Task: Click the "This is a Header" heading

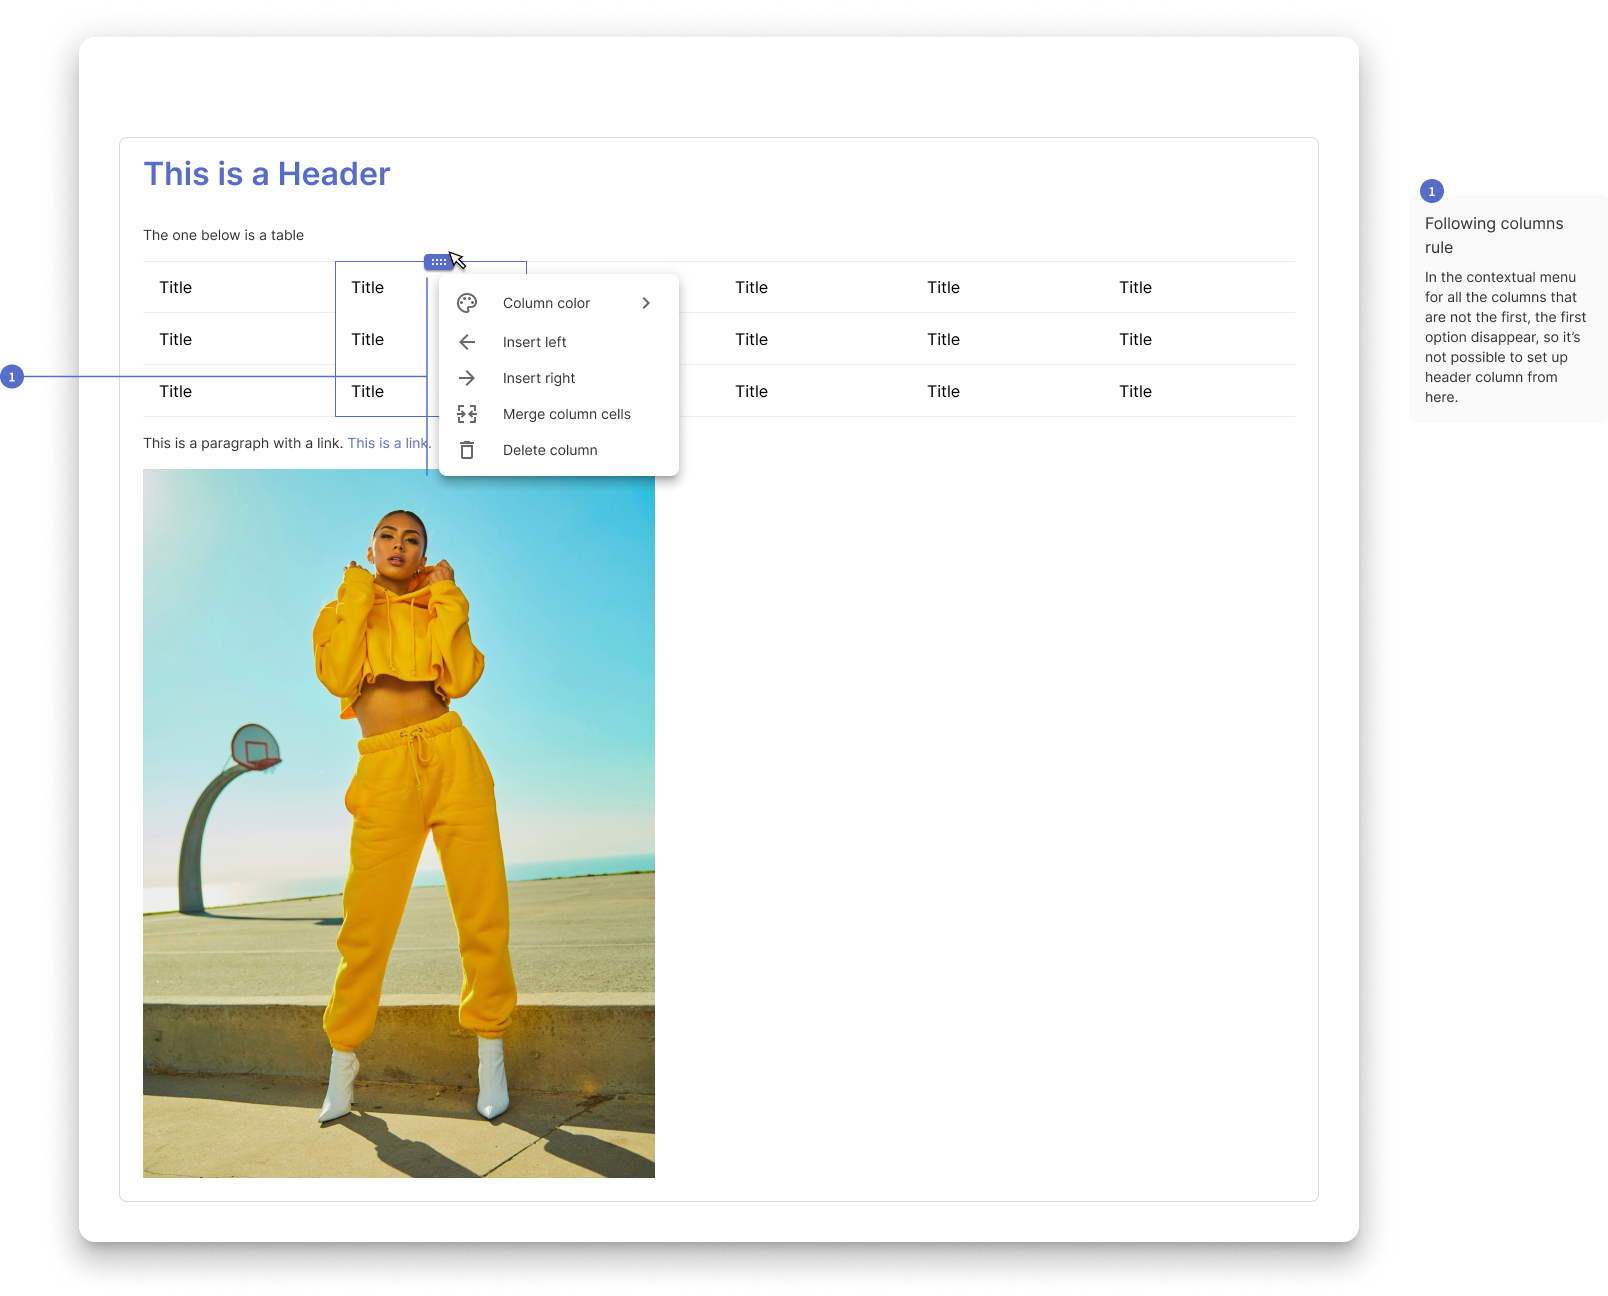Action: tap(267, 174)
